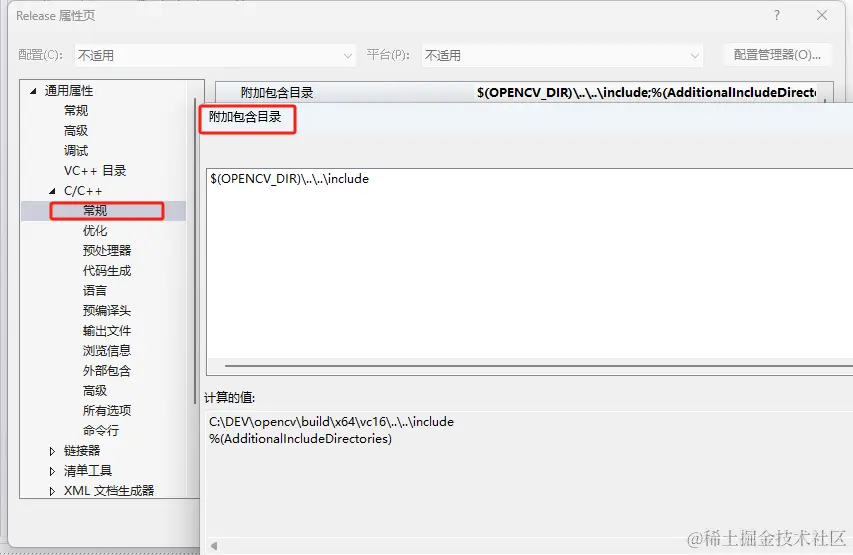Click the 计算的值 label
The image size is (853, 555).
point(229,398)
